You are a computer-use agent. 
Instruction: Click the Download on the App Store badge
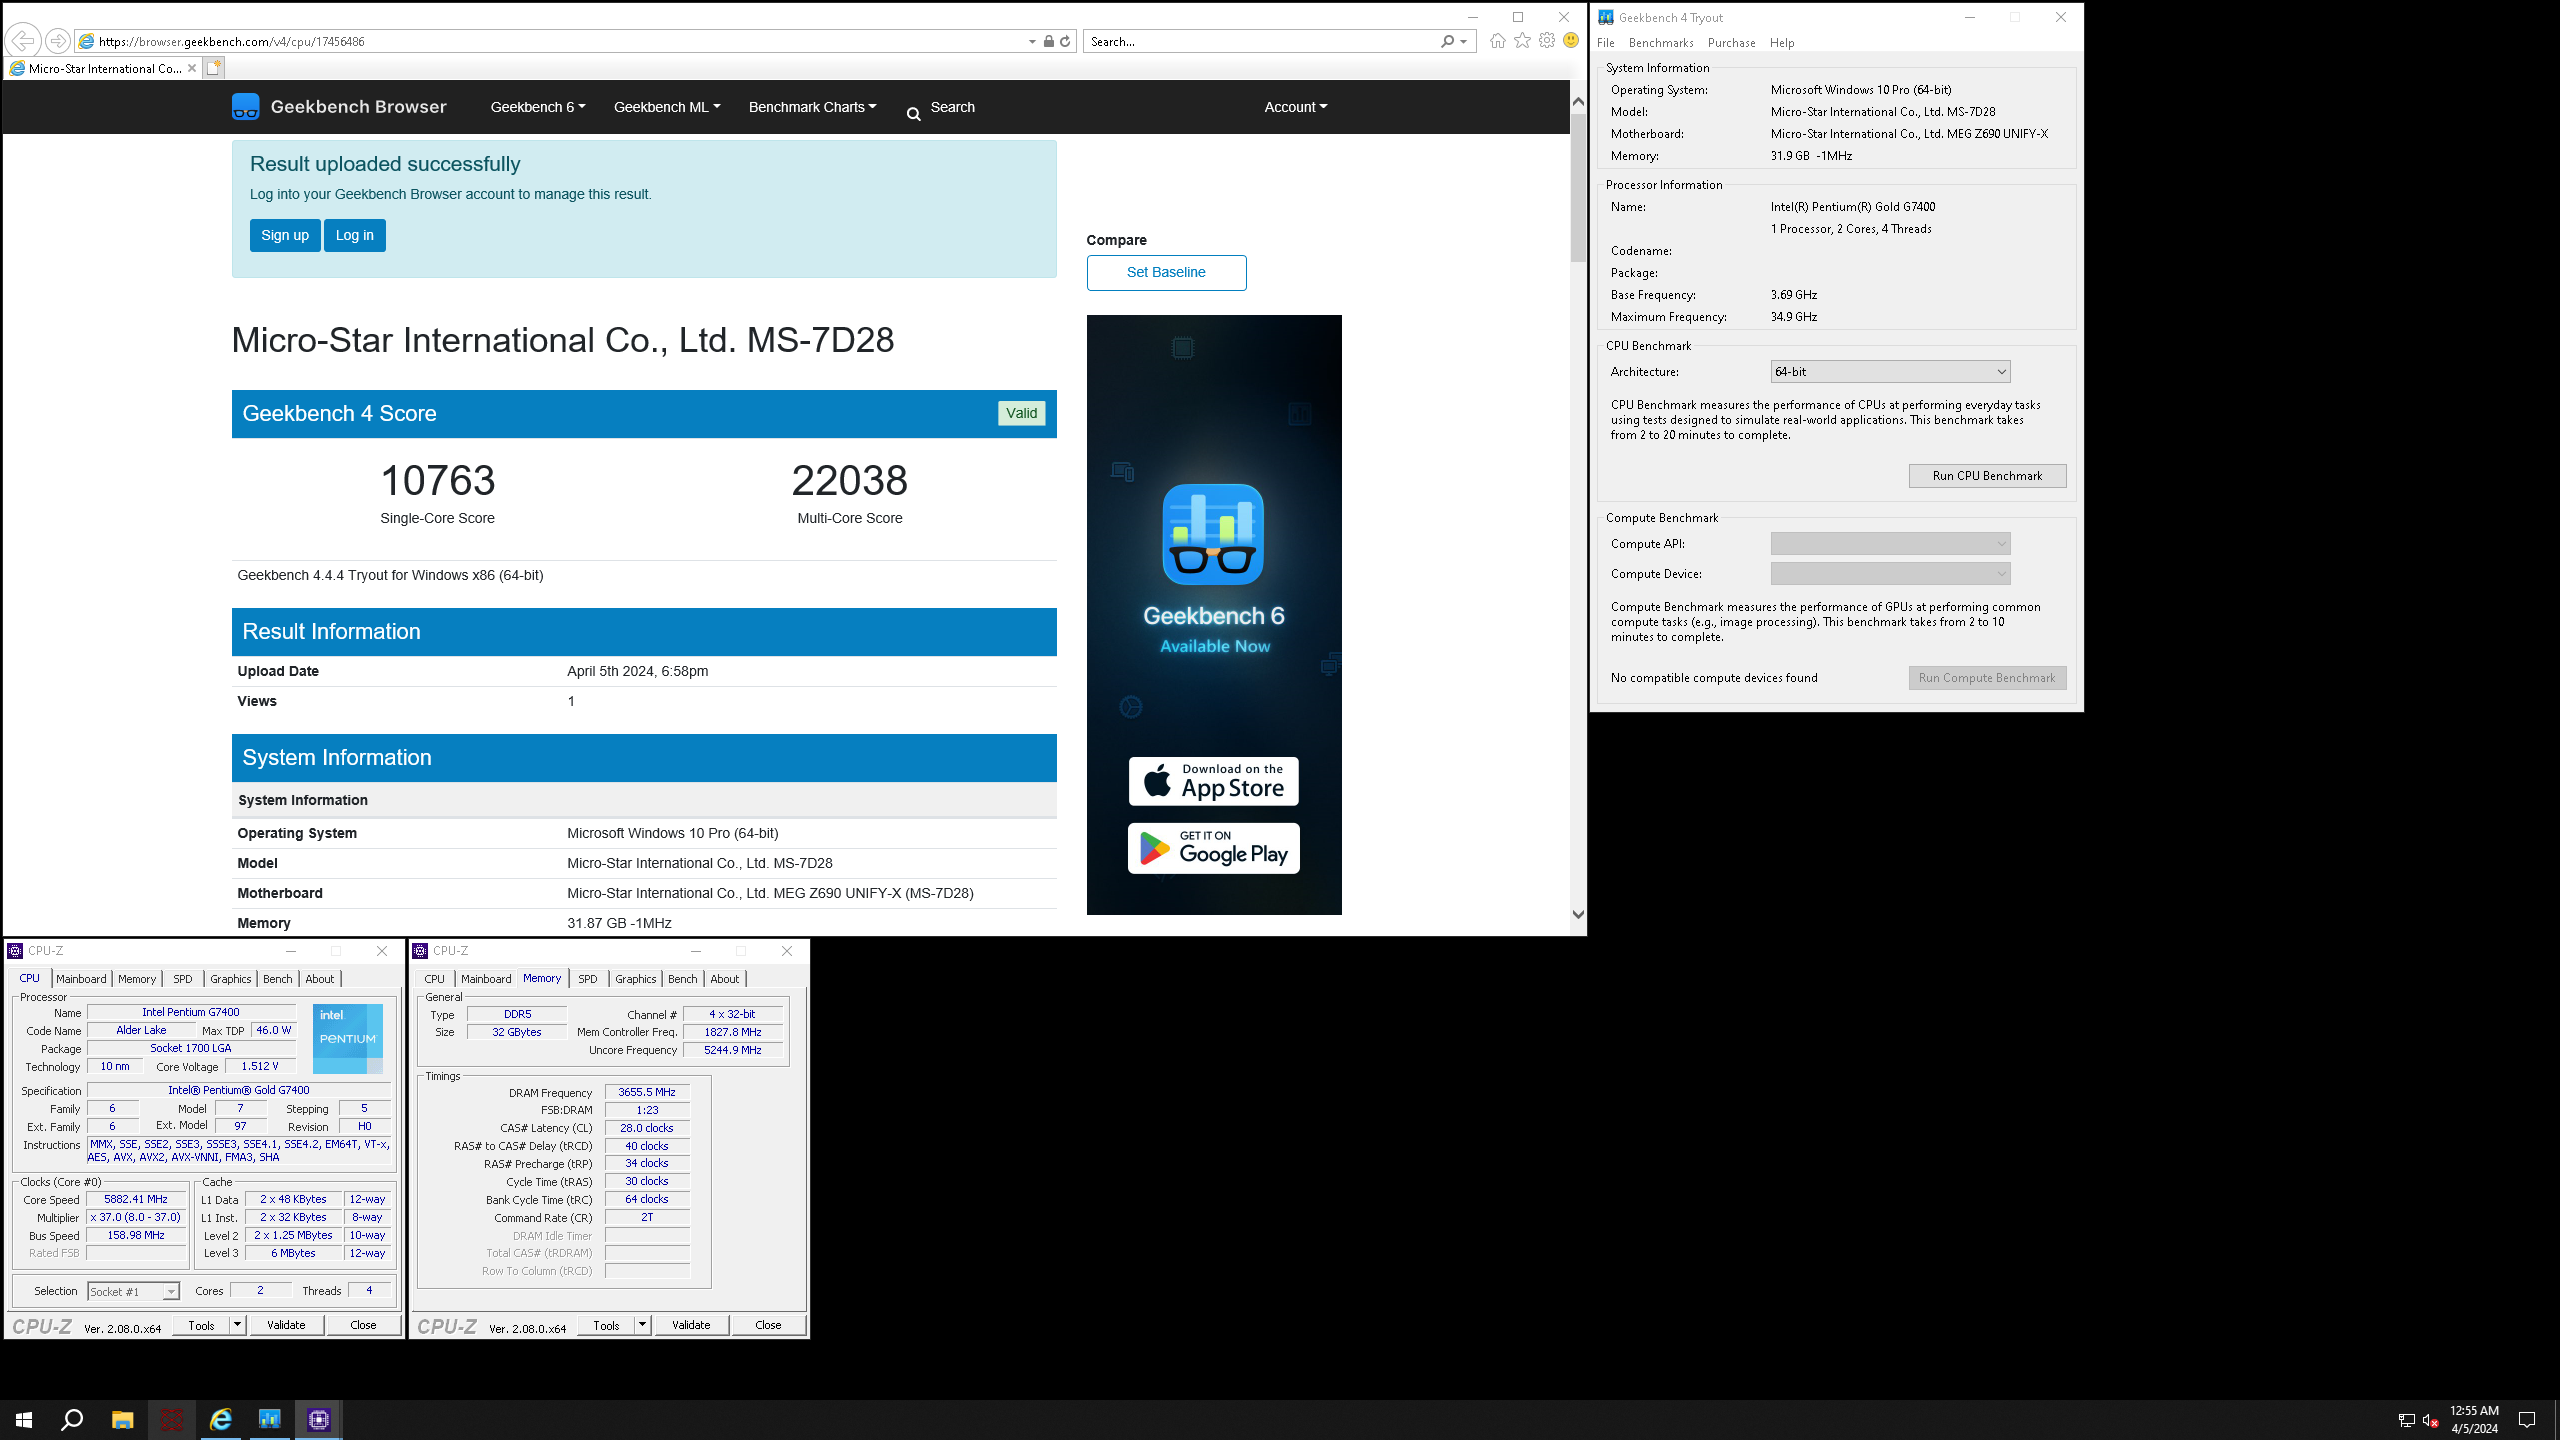coord(1213,781)
